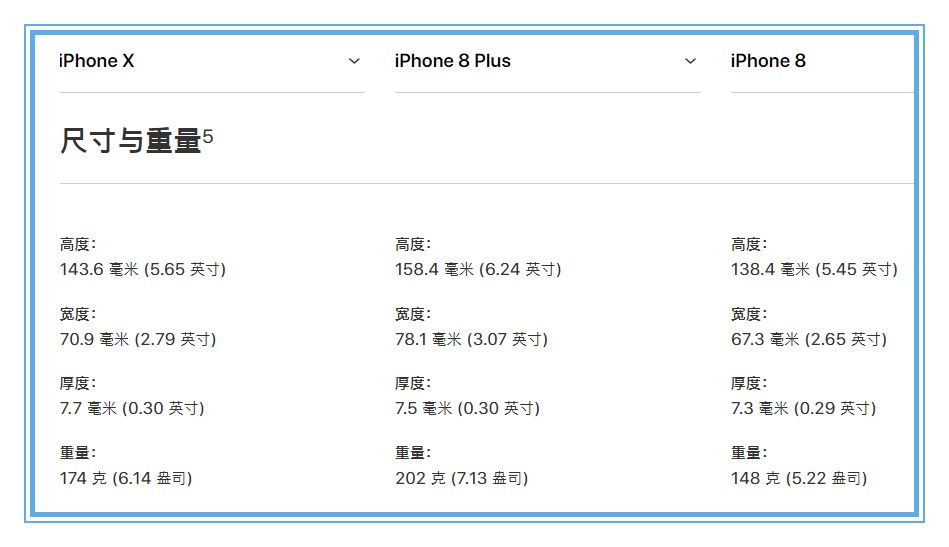The width and height of the screenshot is (949, 547).
Task: Click the 高度 label under iPhone X
Action: tap(77, 244)
